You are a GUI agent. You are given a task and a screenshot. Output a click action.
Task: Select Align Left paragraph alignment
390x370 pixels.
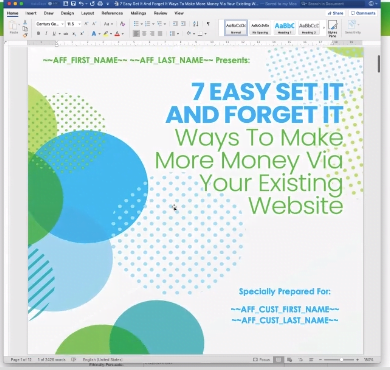pos(136,34)
